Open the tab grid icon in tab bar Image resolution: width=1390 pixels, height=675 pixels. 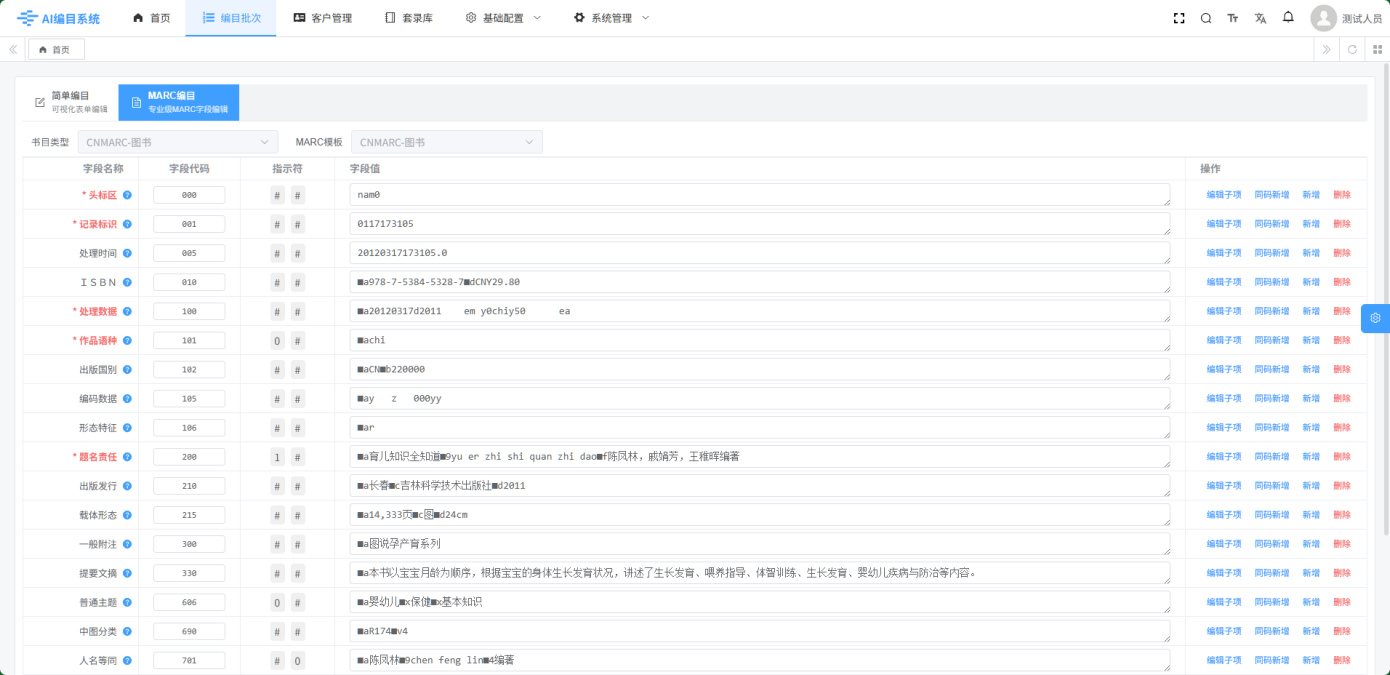coord(1377,49)
